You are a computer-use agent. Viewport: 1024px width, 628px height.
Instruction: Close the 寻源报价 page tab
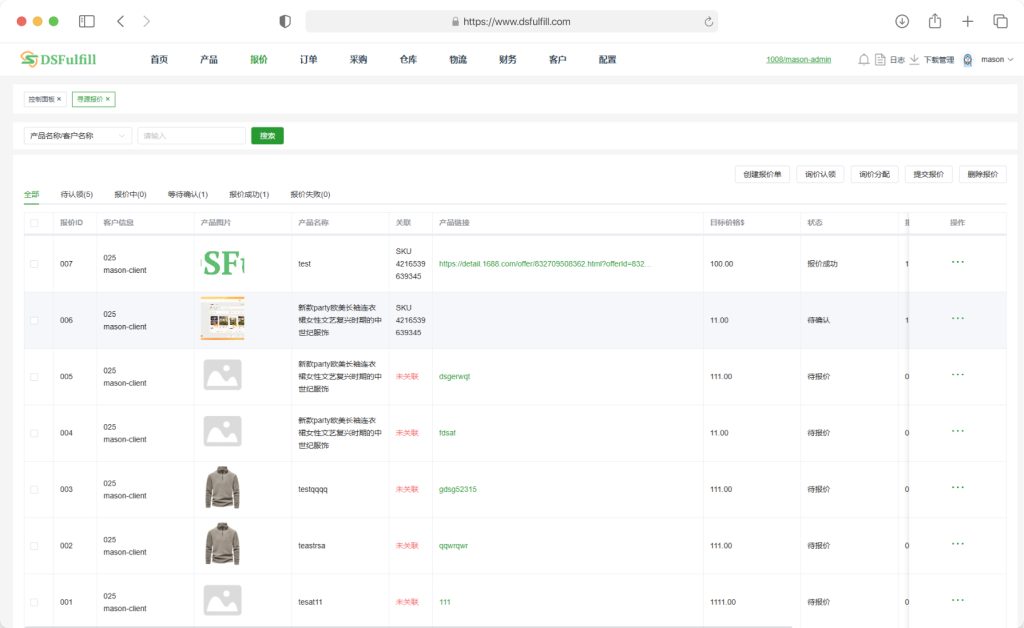pos(108,99)
